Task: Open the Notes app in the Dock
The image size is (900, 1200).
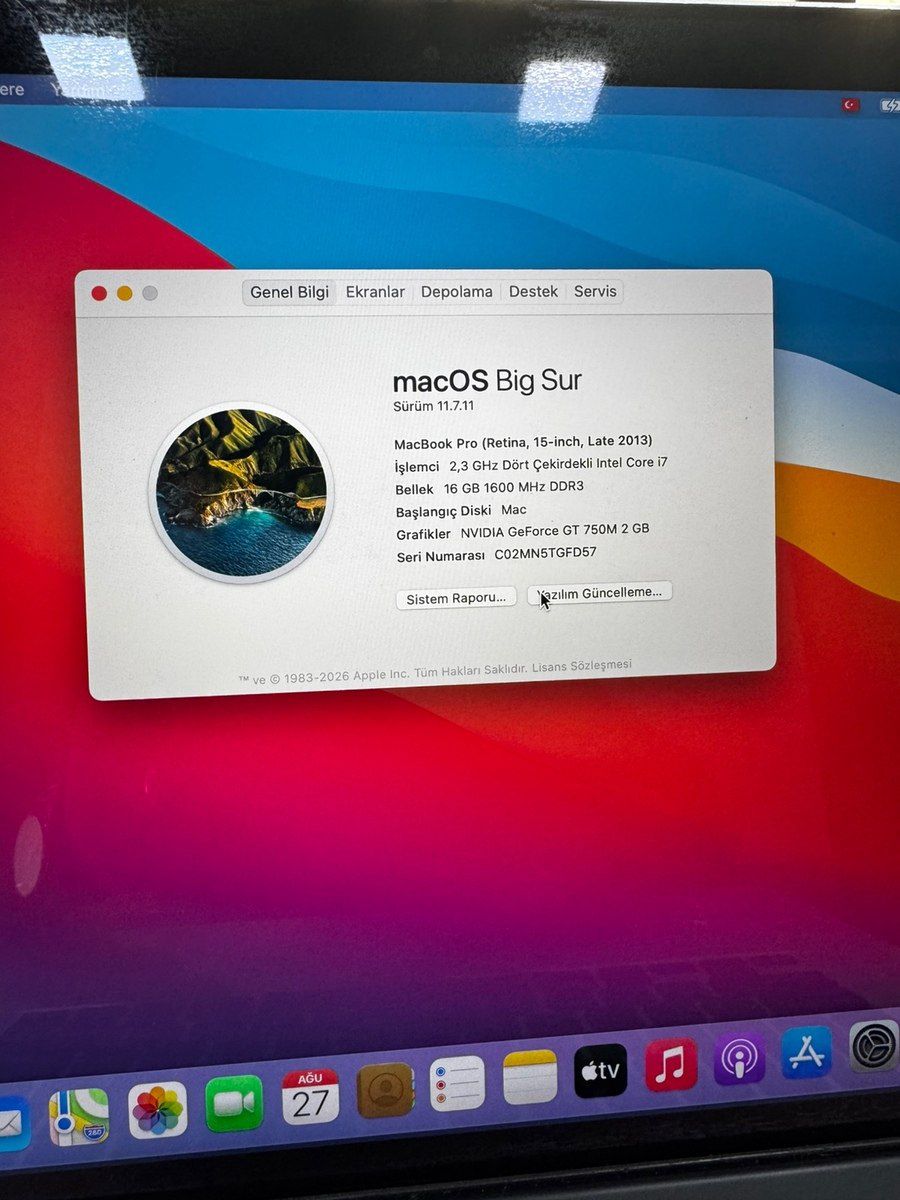Action: [x=529, y=1077]
